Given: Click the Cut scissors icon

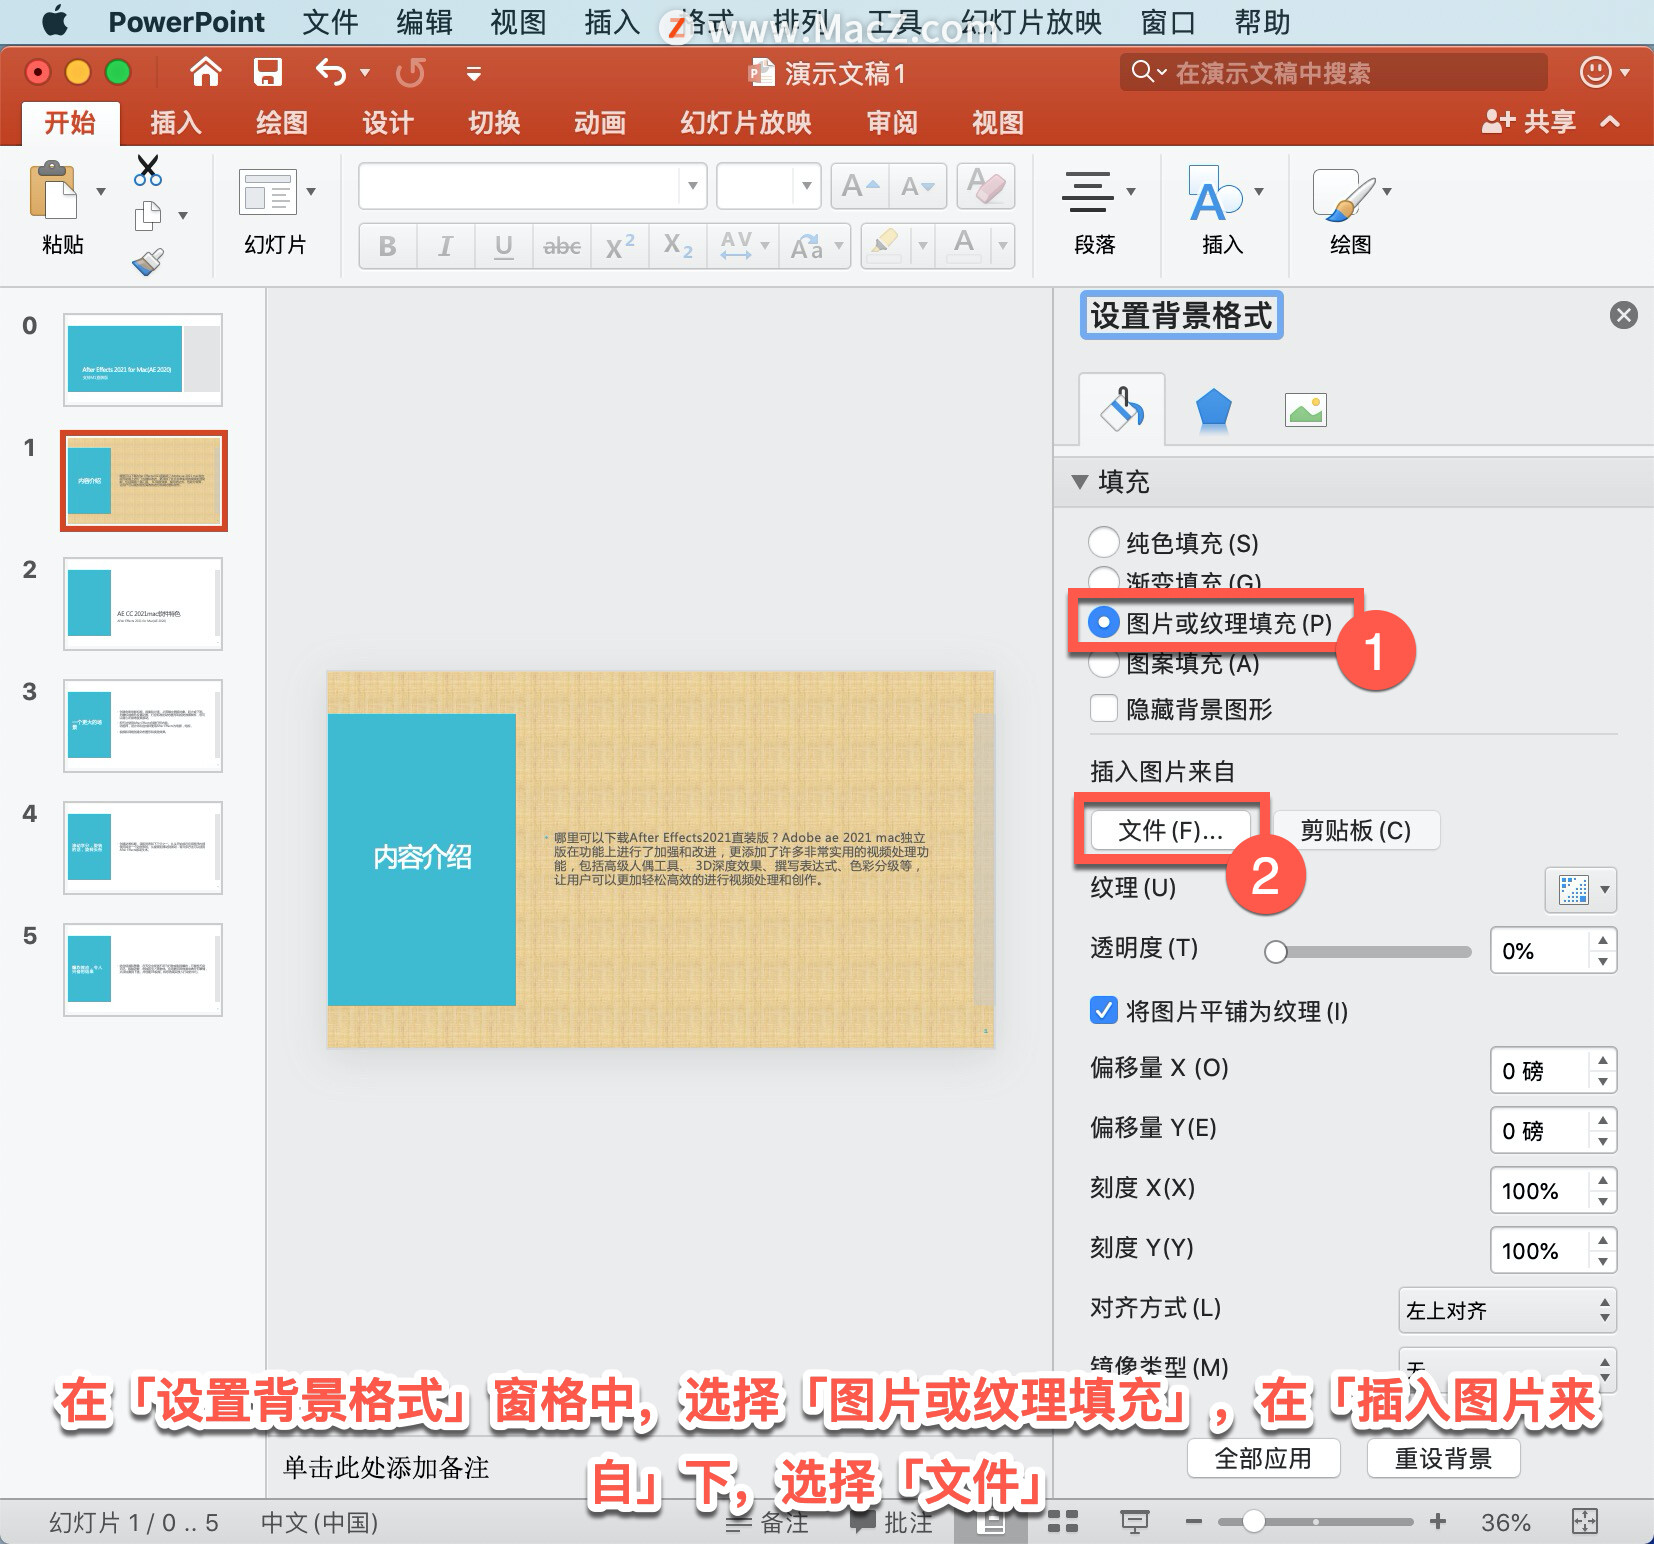Looking at the screenshot, I should (x=148, y=171).
